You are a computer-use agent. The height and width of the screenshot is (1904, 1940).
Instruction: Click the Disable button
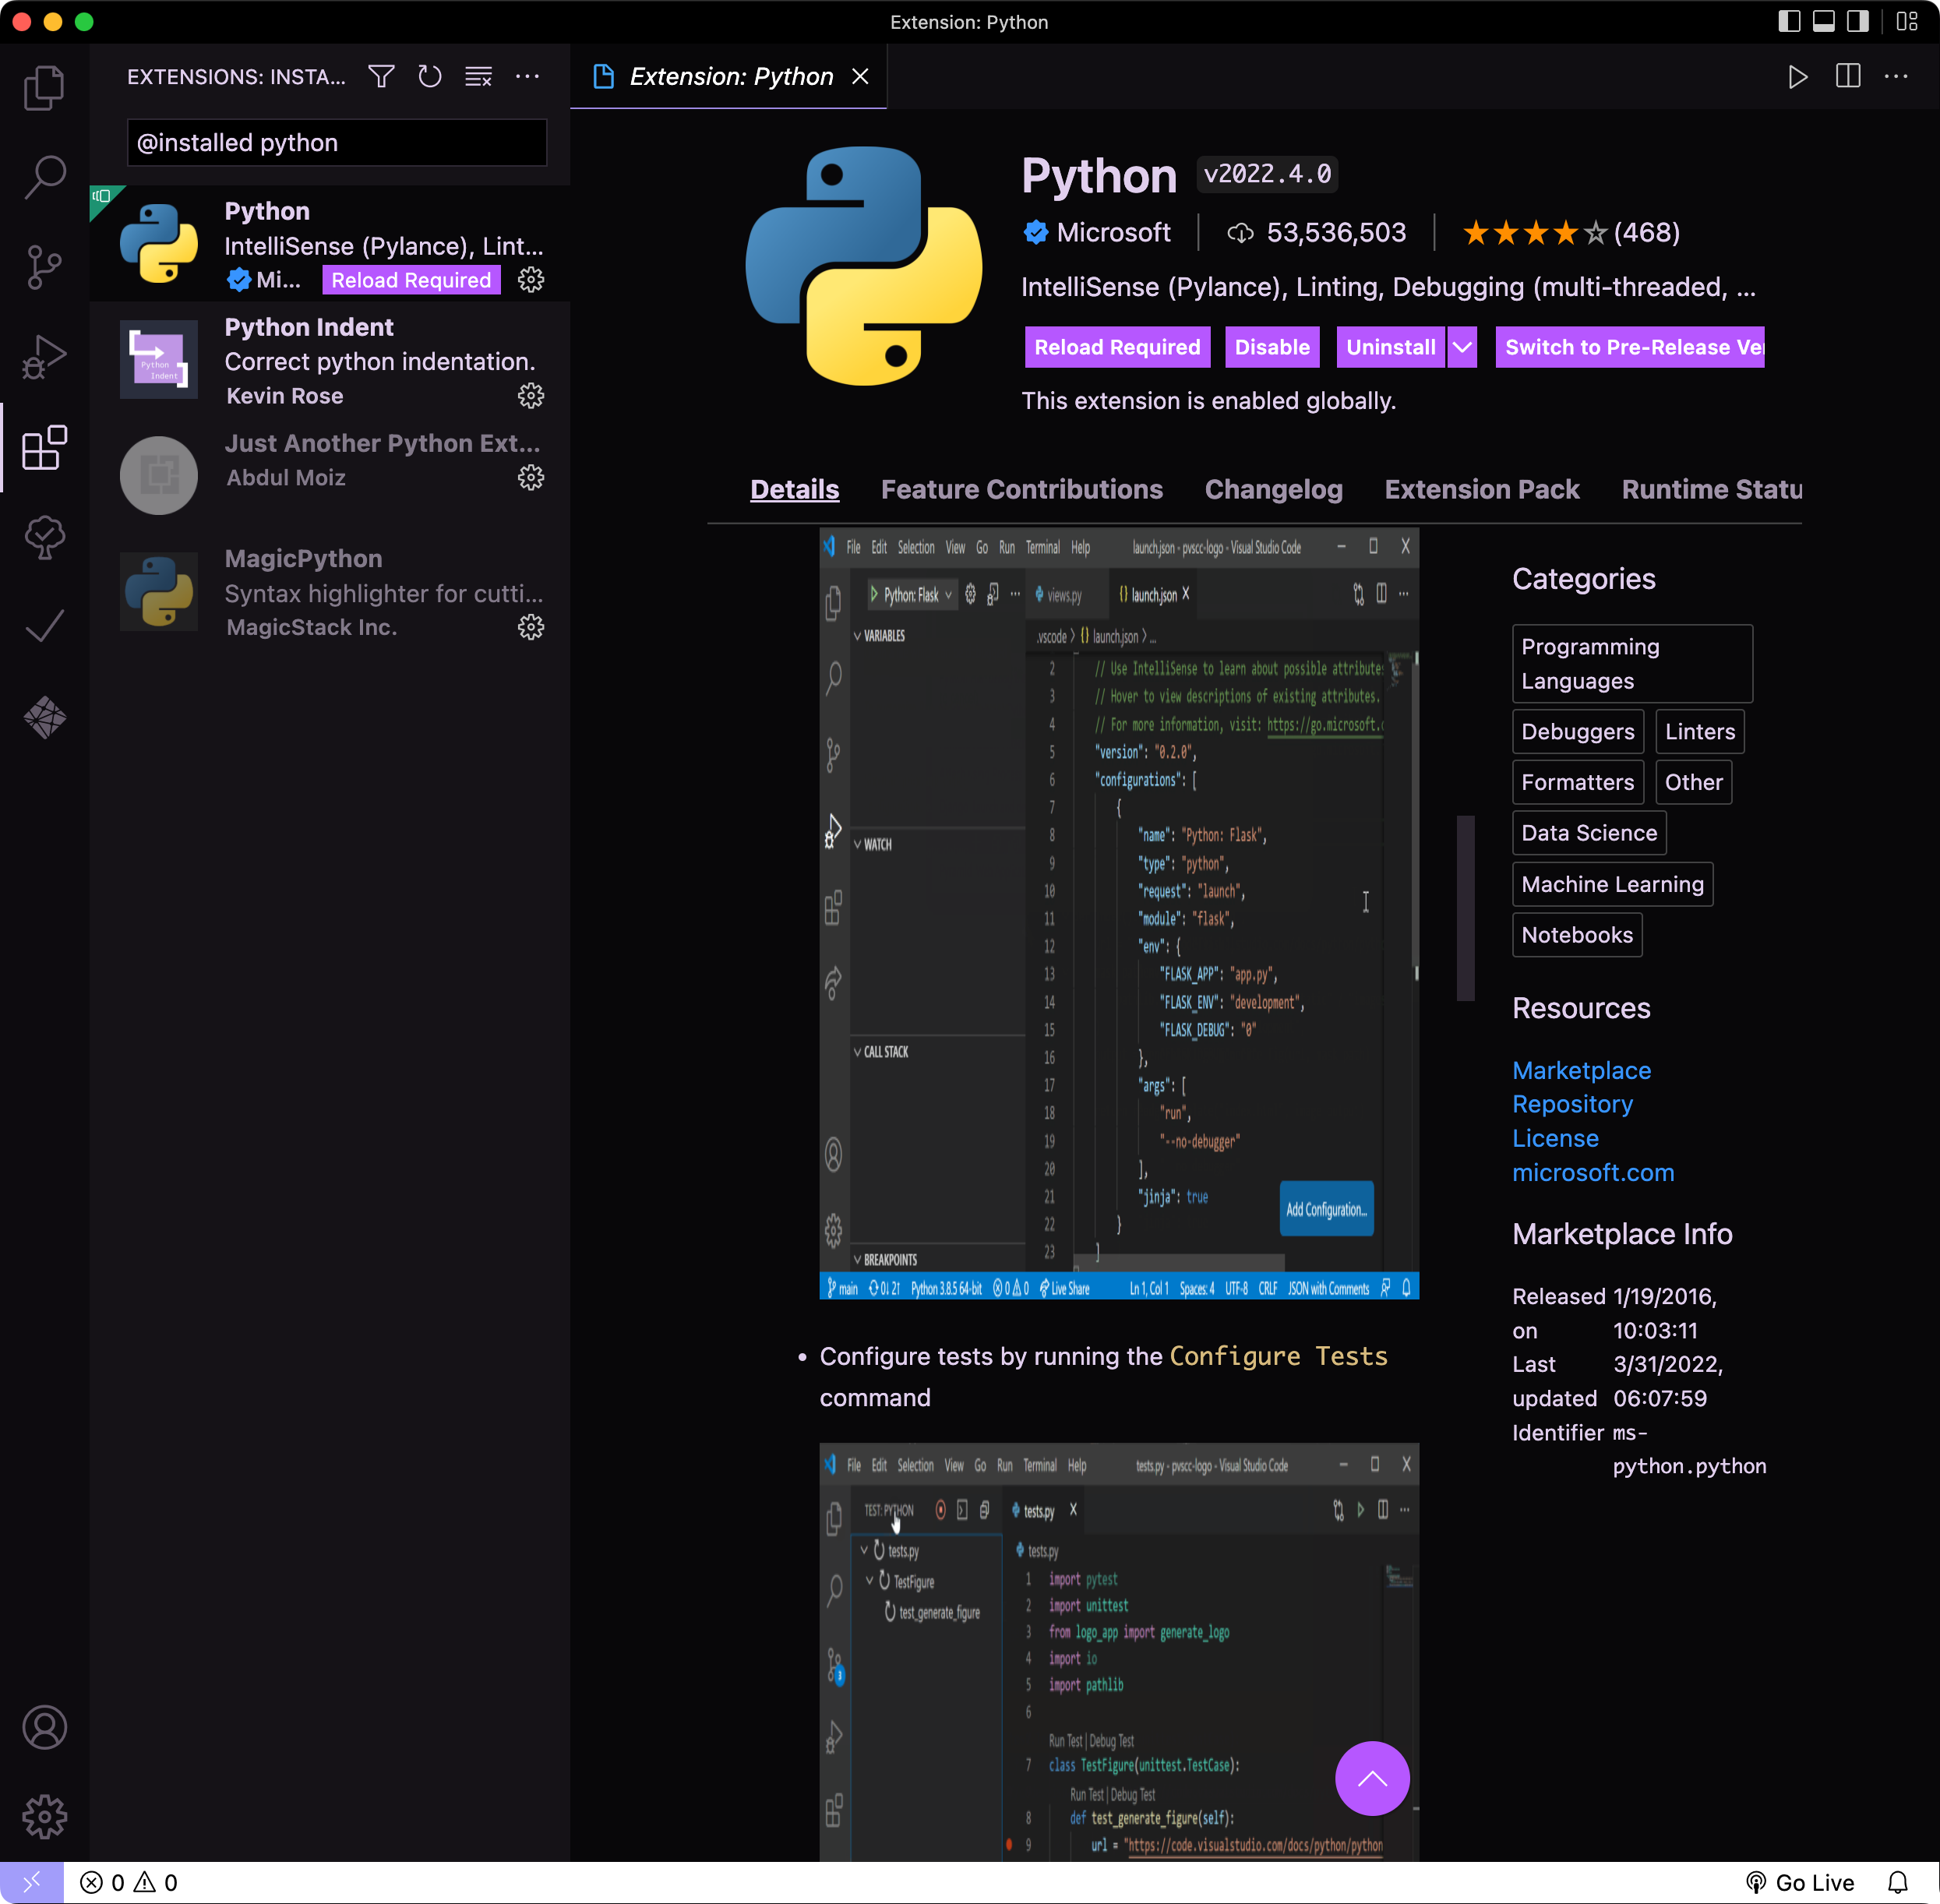tap(1272, 347)
